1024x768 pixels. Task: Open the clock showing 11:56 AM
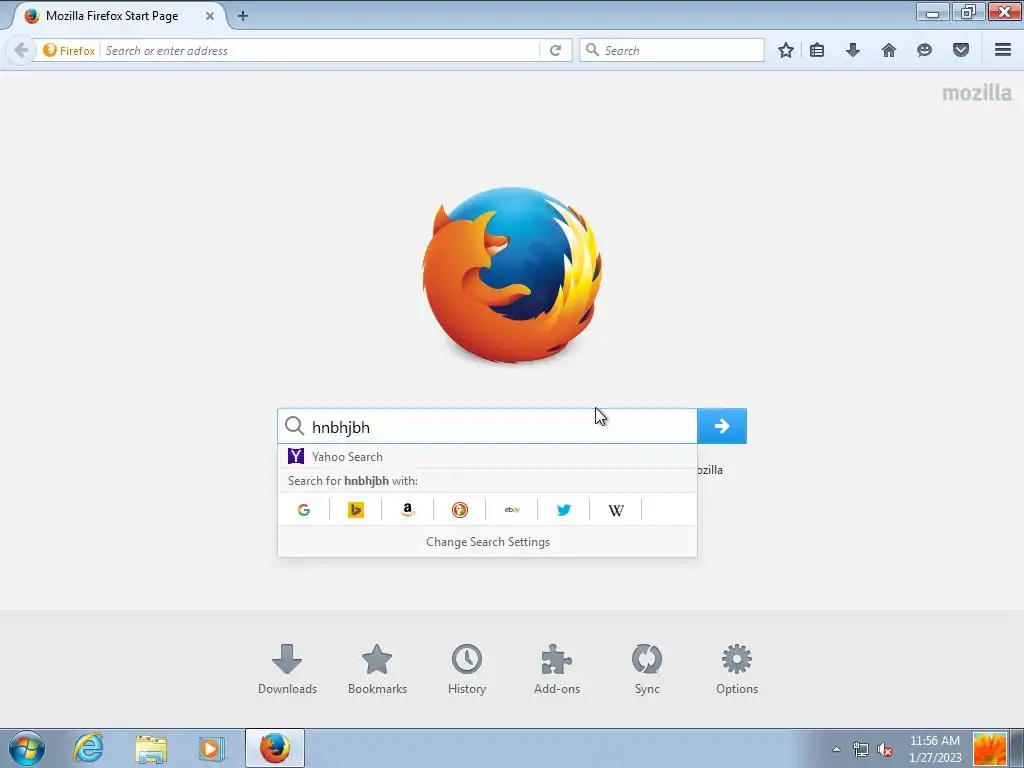pyautogui.click(x=935, y=749)
